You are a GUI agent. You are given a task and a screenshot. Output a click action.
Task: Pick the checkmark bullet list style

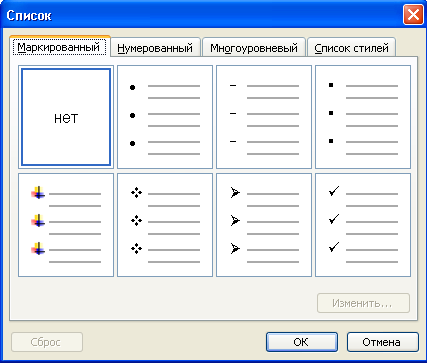pyautogui.click(x=363, y=225)
